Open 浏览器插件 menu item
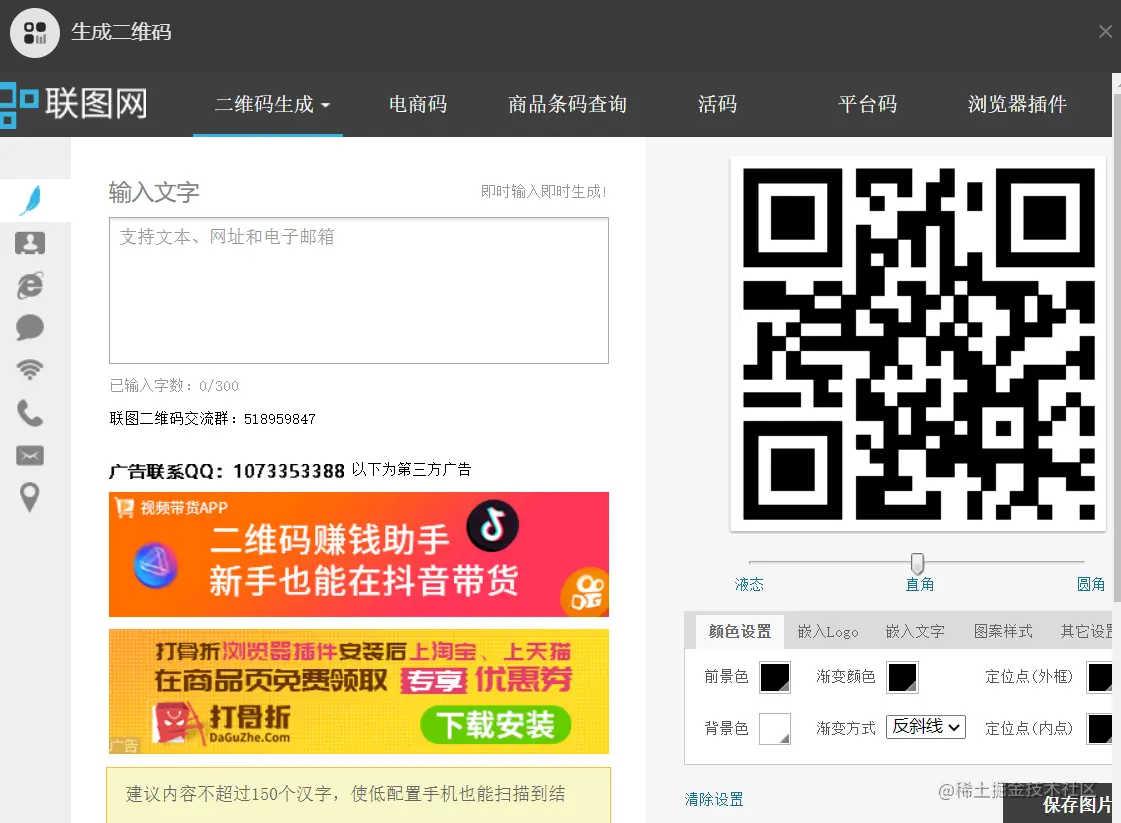 click(x=1017, y=104)
